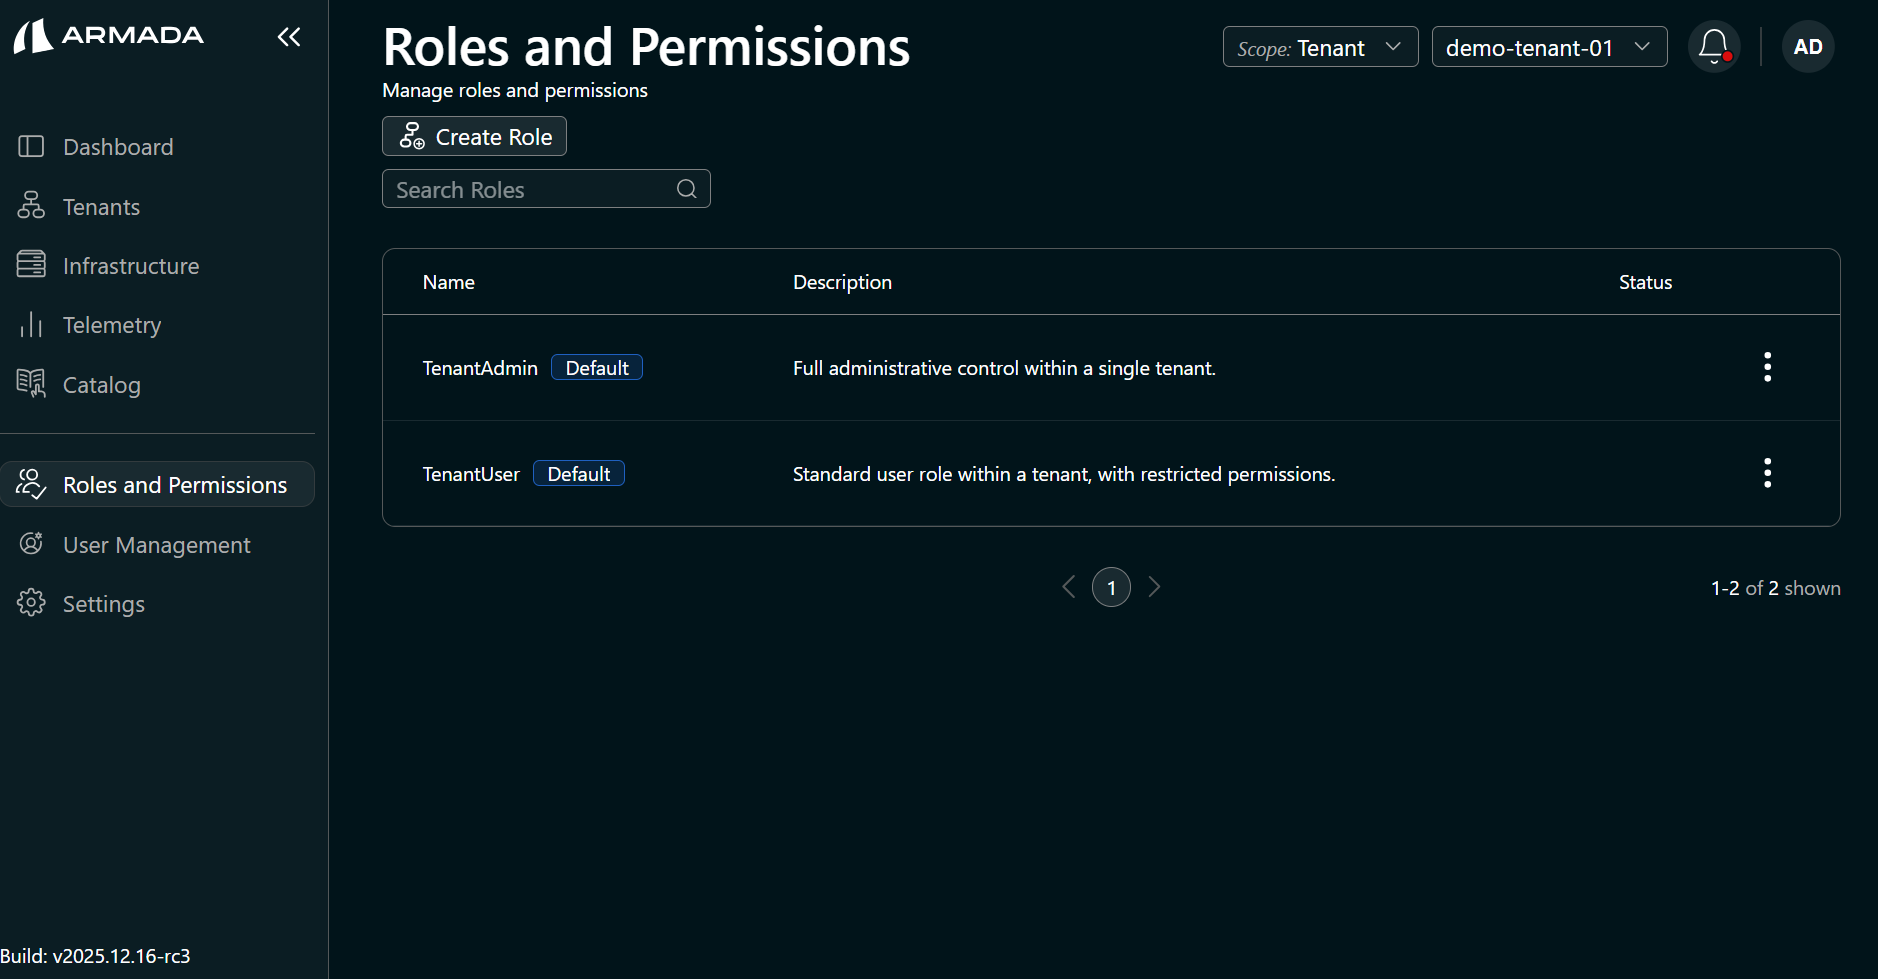The height and width of the screenshot is (979, 1878).
Task: Click the notifications bell icon
Action: (1713, 46)
